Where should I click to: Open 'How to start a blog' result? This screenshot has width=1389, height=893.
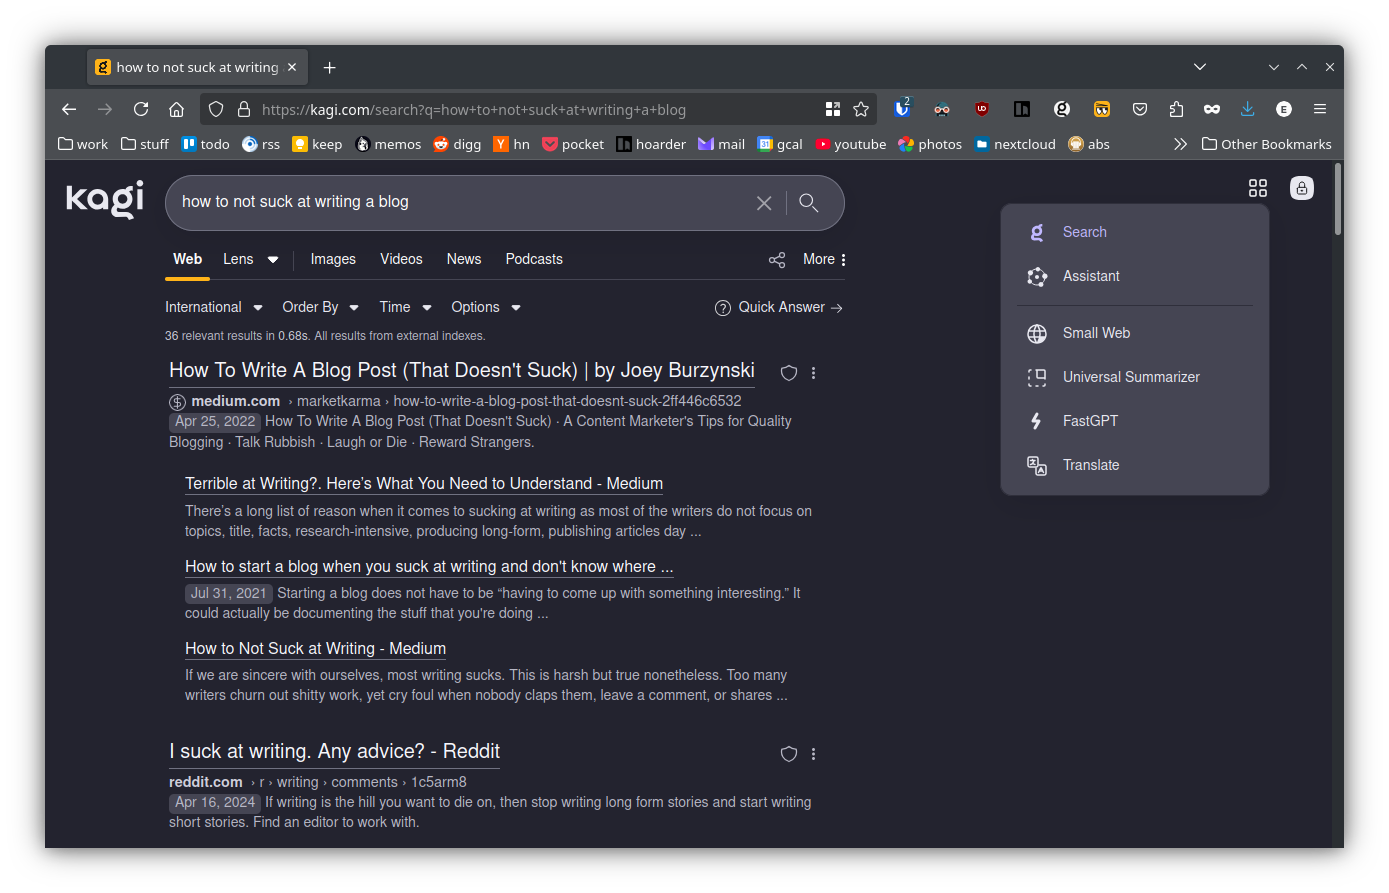tap(429, 567)
